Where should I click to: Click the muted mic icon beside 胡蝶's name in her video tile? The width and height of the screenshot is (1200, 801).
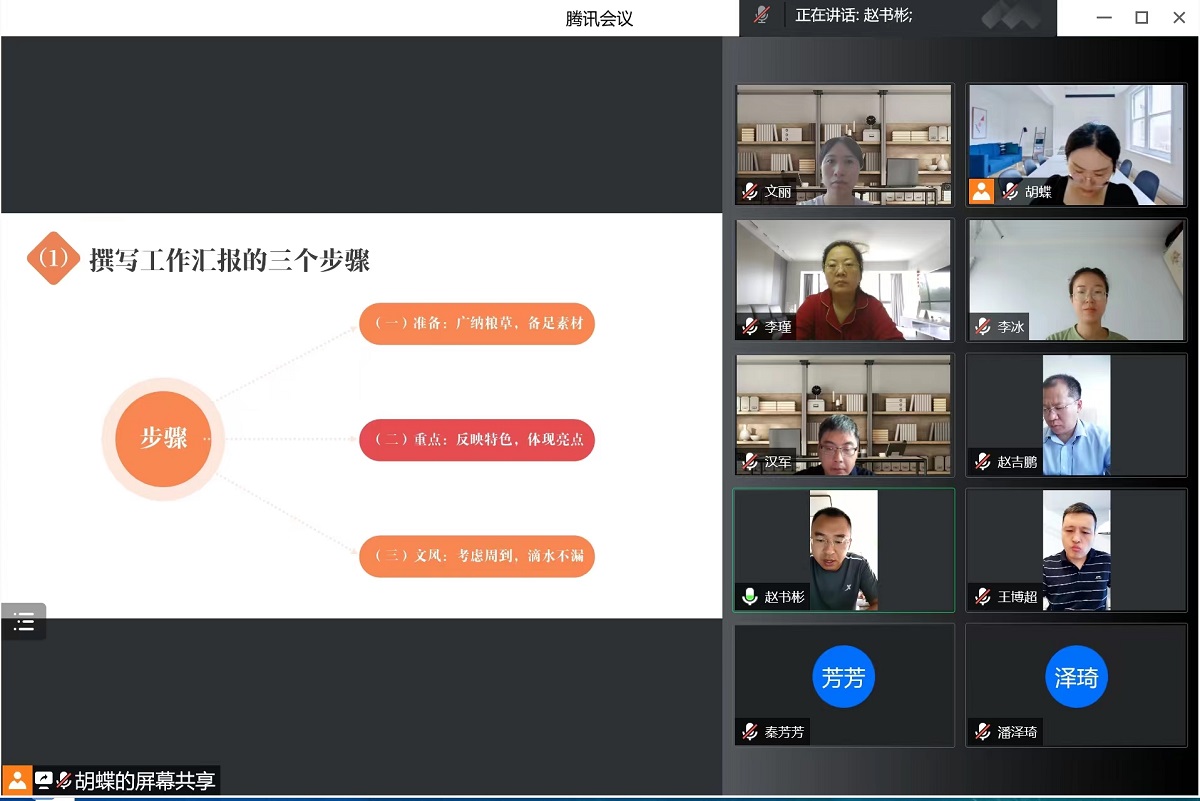pos(1011,191)
